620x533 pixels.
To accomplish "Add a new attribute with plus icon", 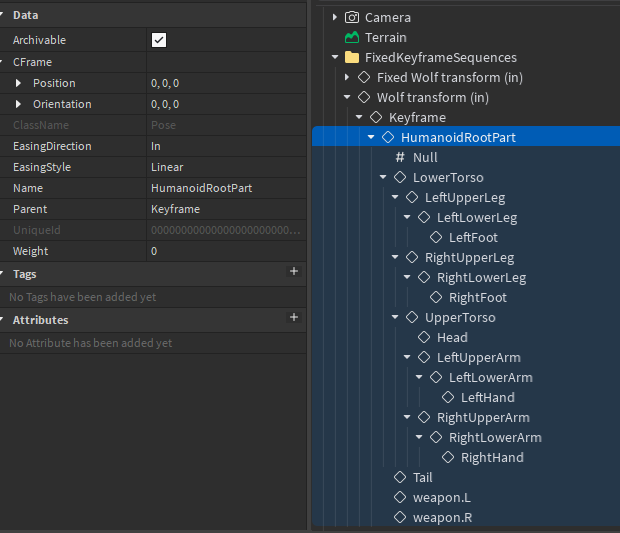I will (x=294, y=317).
